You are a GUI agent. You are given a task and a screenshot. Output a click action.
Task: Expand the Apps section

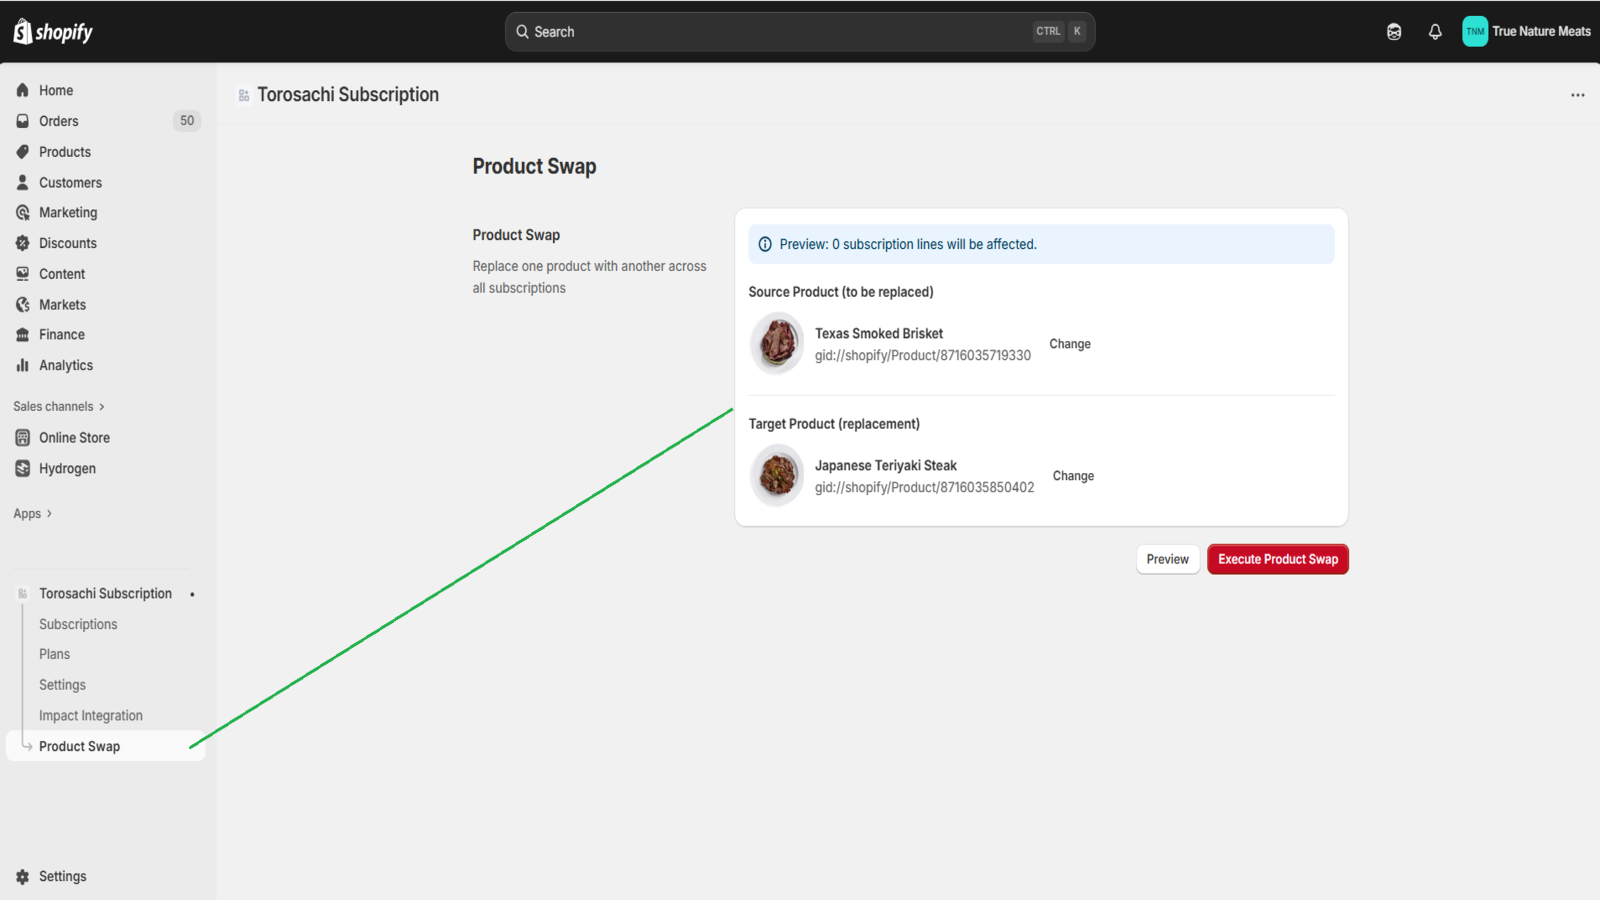(x=33, y=514)
